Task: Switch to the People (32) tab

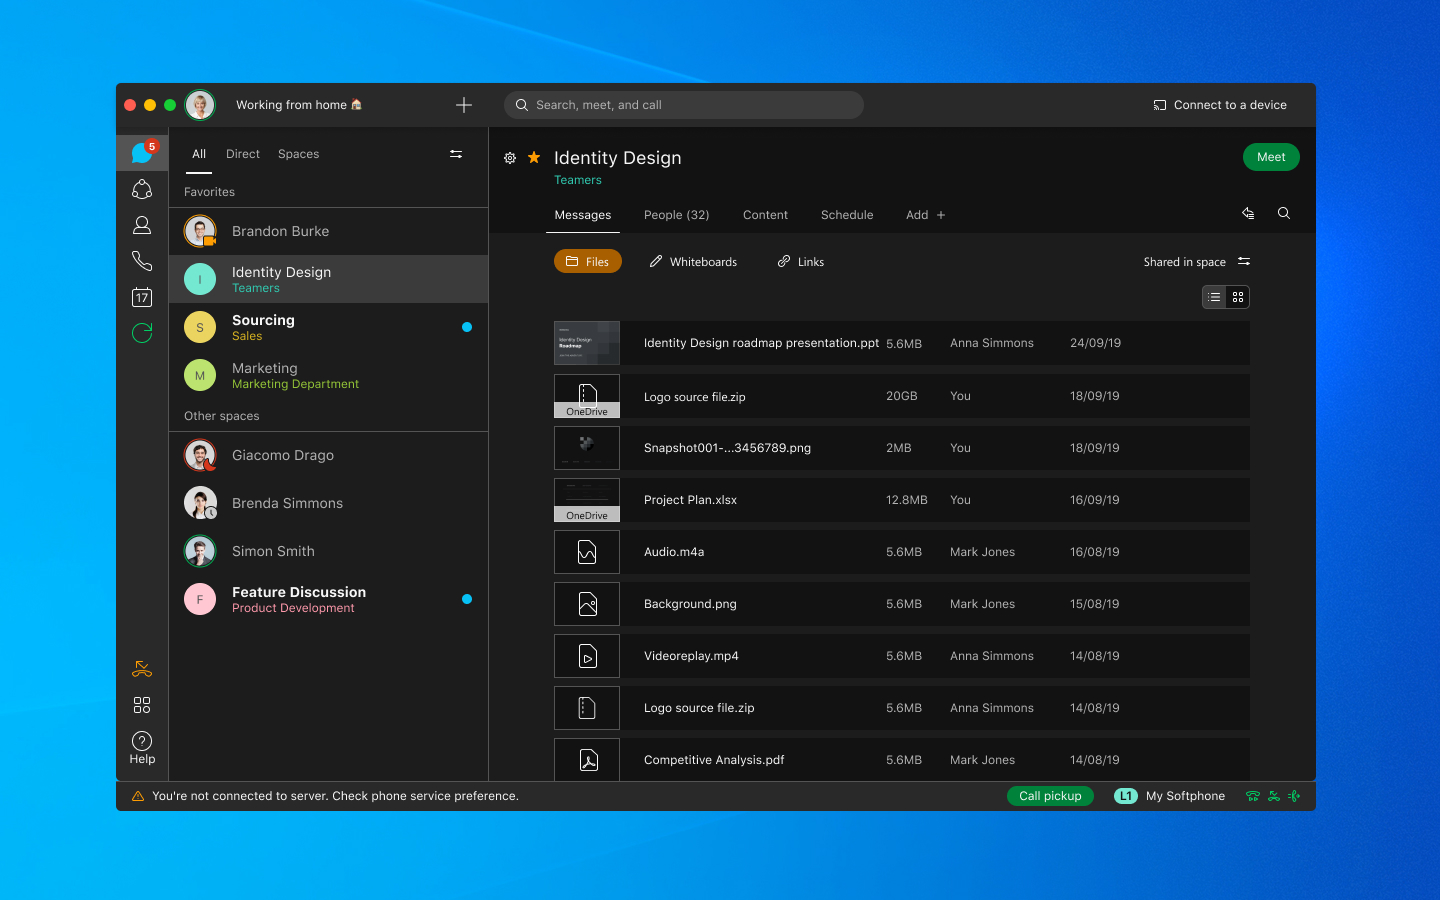Action: pos(676,215)
